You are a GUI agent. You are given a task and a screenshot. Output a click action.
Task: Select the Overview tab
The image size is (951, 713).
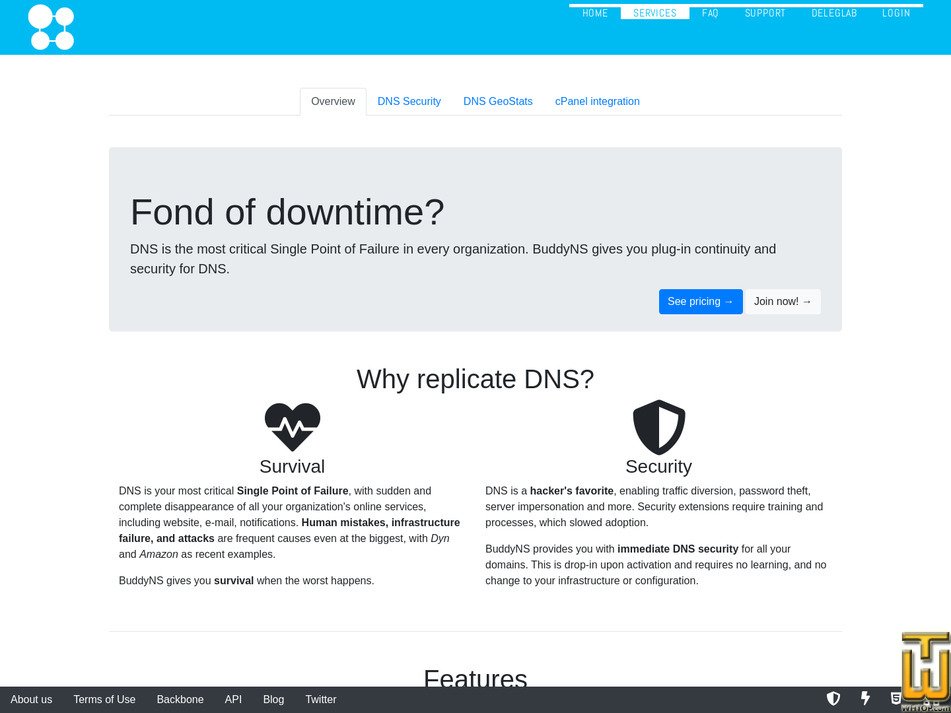click(x=332, y=101)
